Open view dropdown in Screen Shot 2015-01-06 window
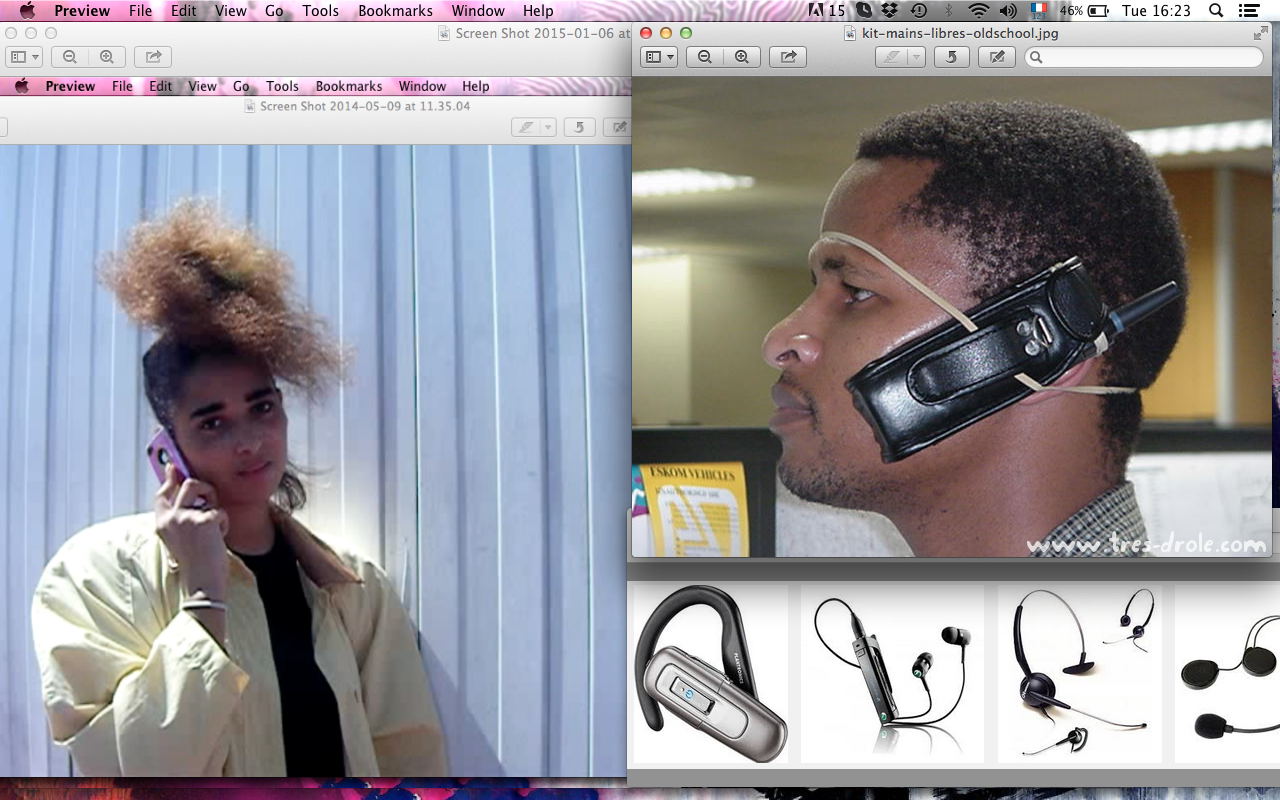Screen dimensions: 1280x800 pyautogui.click(x=23, y=57)
